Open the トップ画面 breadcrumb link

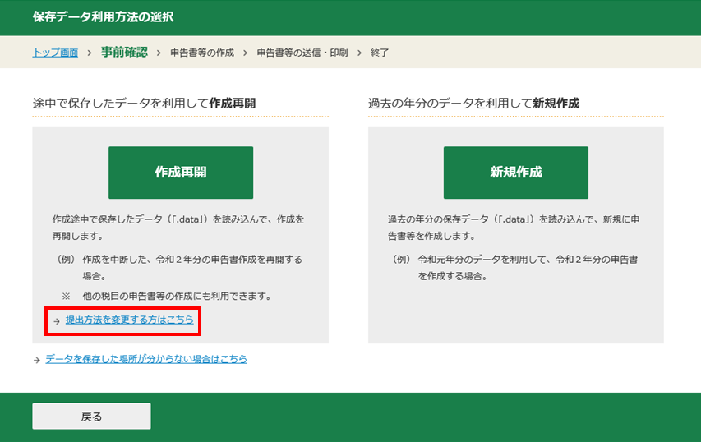coord(55,53)
